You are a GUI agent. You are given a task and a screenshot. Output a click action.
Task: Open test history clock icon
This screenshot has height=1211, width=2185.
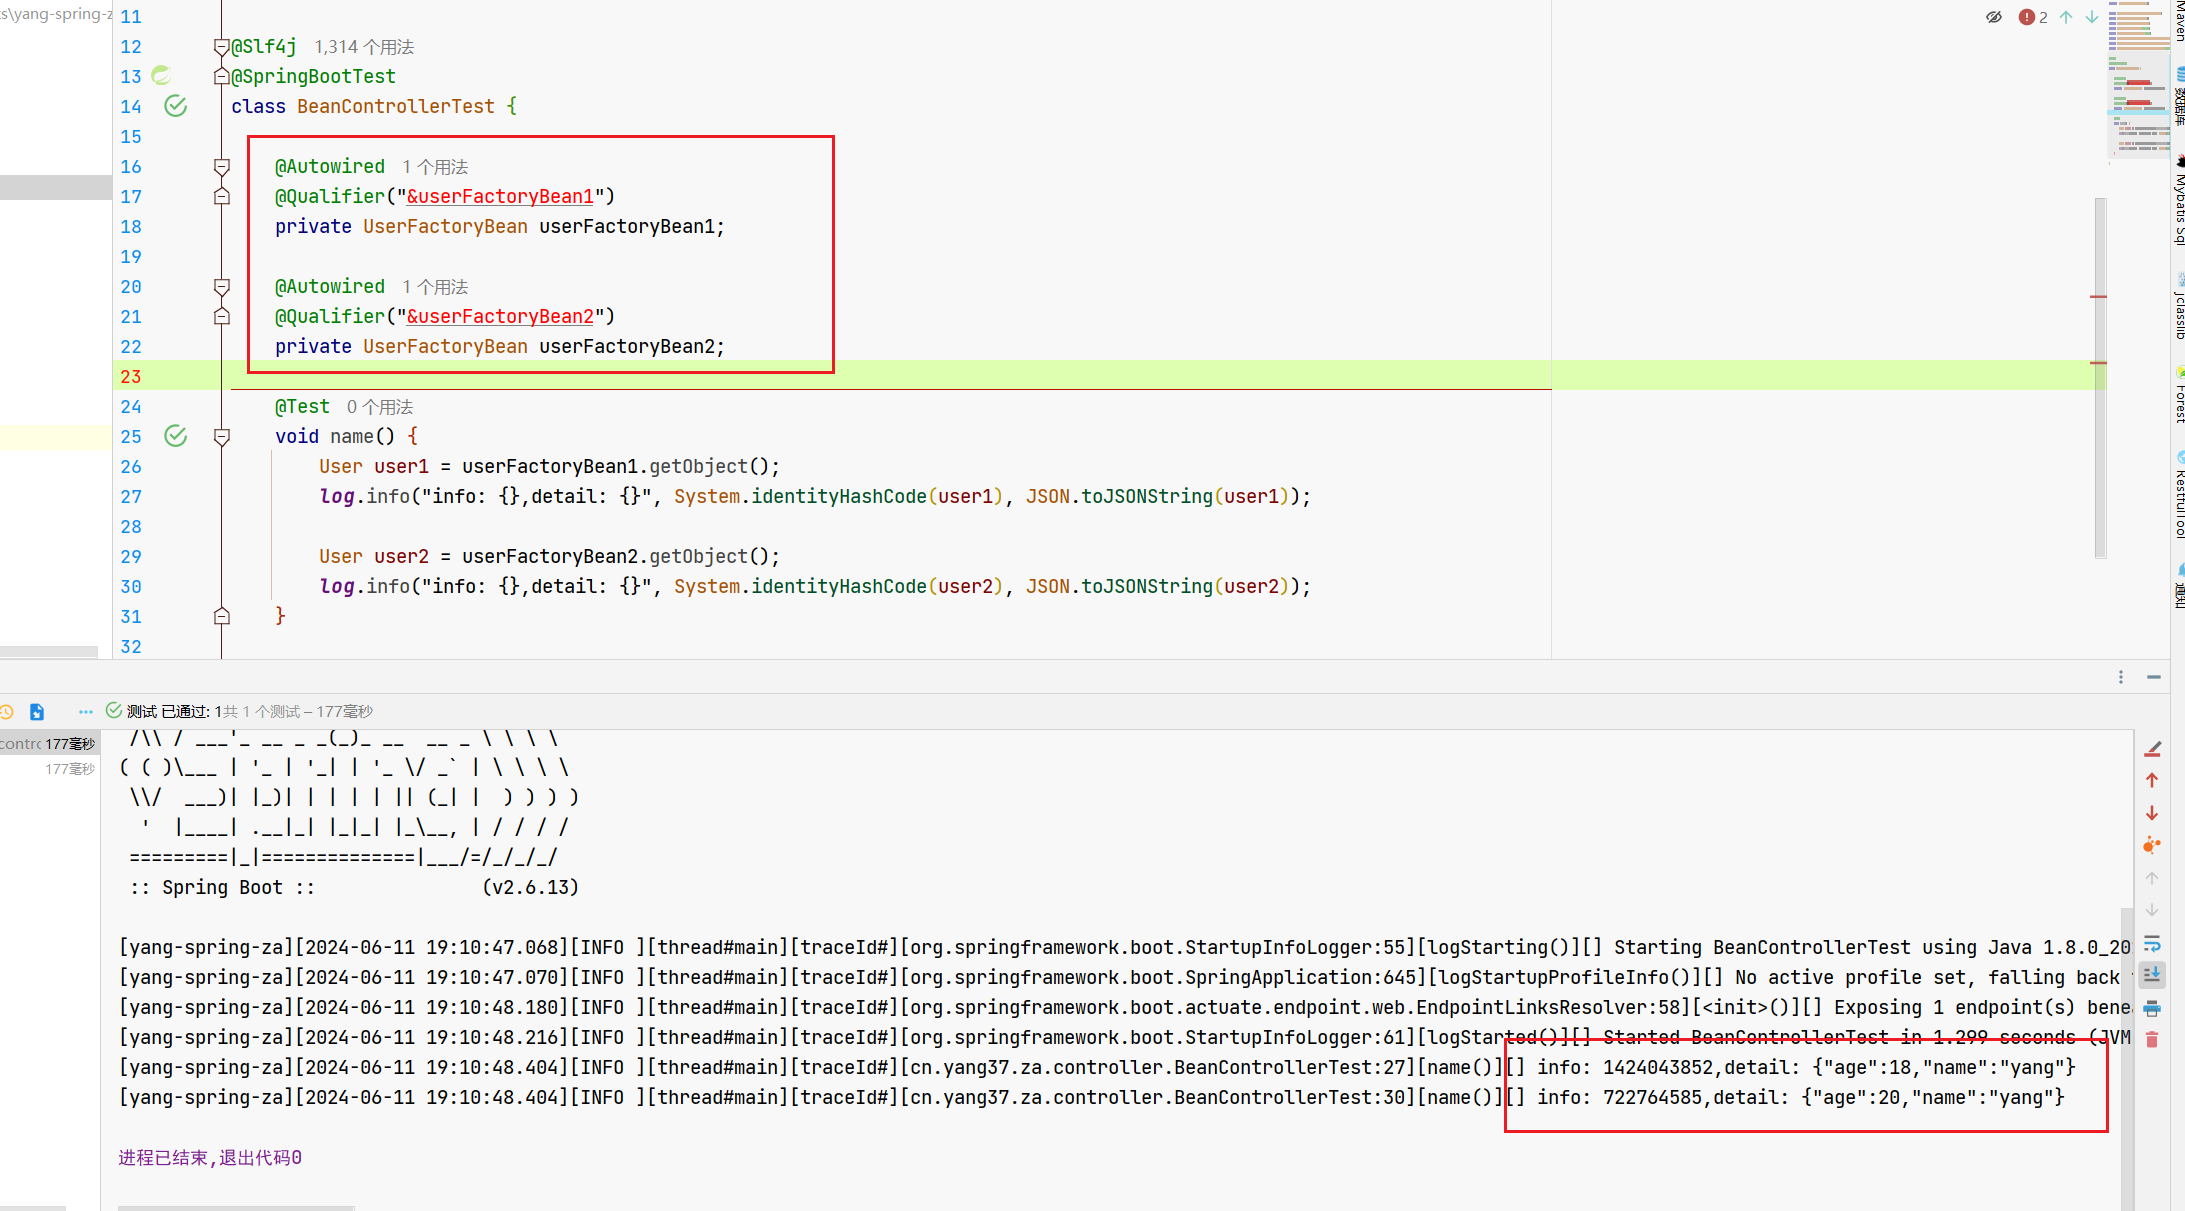pyautogui.click(x=7, y=712)
